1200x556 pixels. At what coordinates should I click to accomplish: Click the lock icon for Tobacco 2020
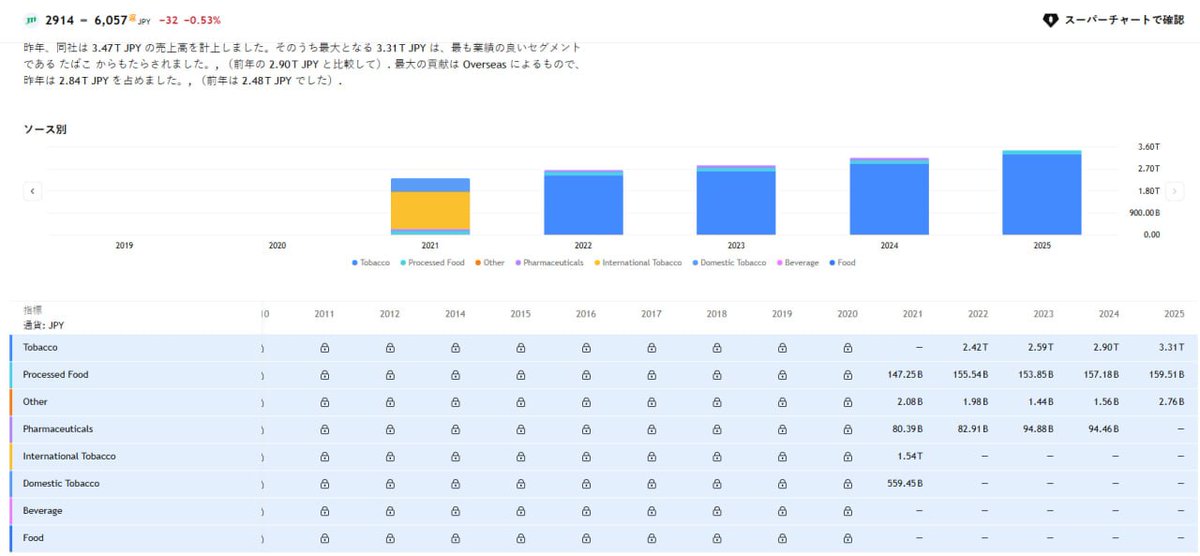(848, 348)
